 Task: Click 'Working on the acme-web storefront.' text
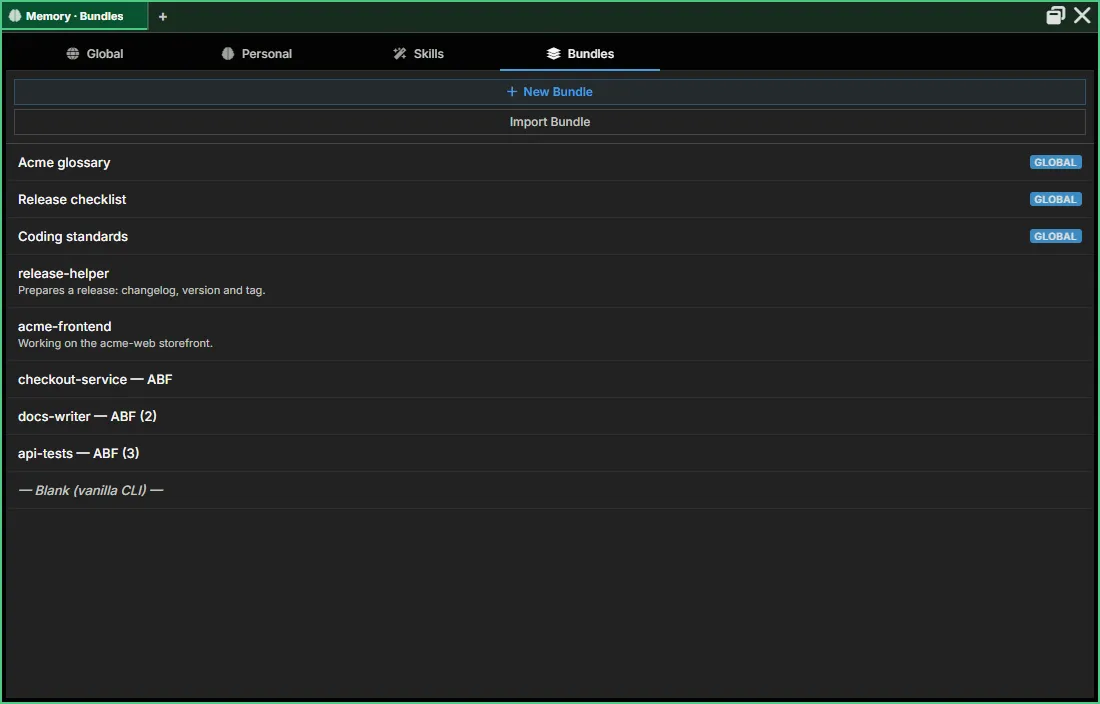pyautogui.click(x=115, y=344)
